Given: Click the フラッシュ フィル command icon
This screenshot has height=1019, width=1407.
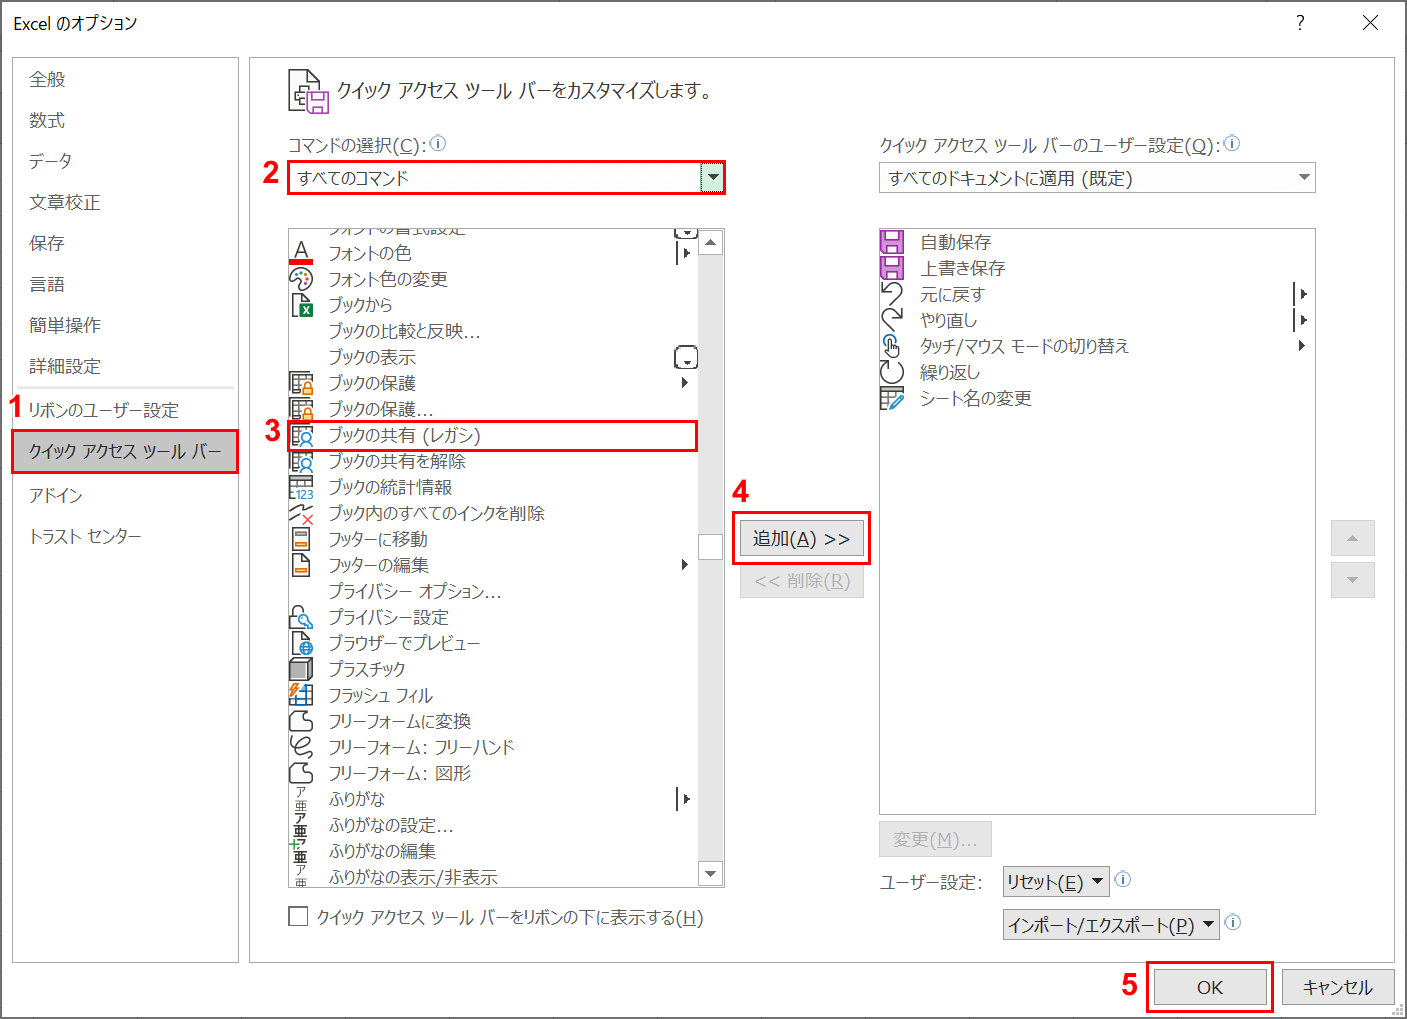Looking at the screenshot, I should pos(301,694).
